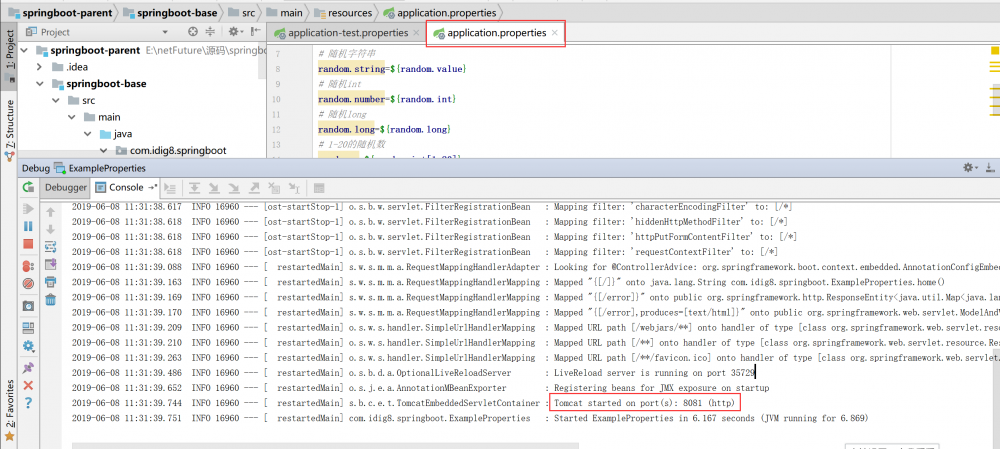Viewport: 1000px width, 449px height.
Task: Click the camera thread dump icon
Action: (28, 306)
